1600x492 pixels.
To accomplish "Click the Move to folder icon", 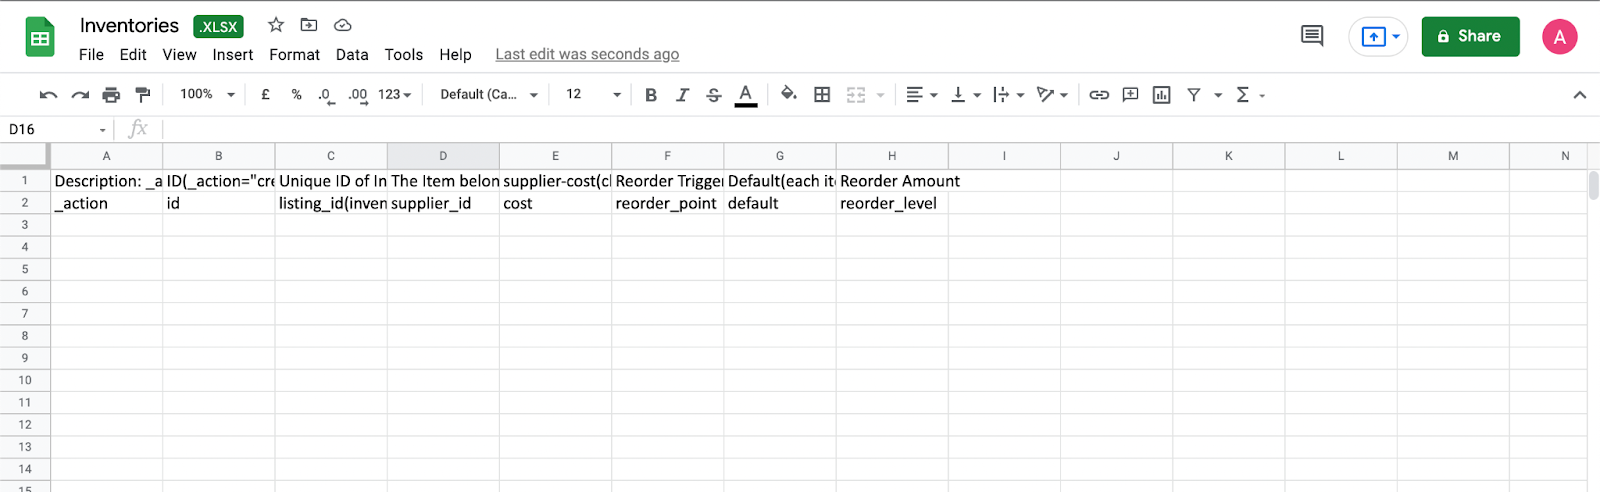I will (309, 25).
